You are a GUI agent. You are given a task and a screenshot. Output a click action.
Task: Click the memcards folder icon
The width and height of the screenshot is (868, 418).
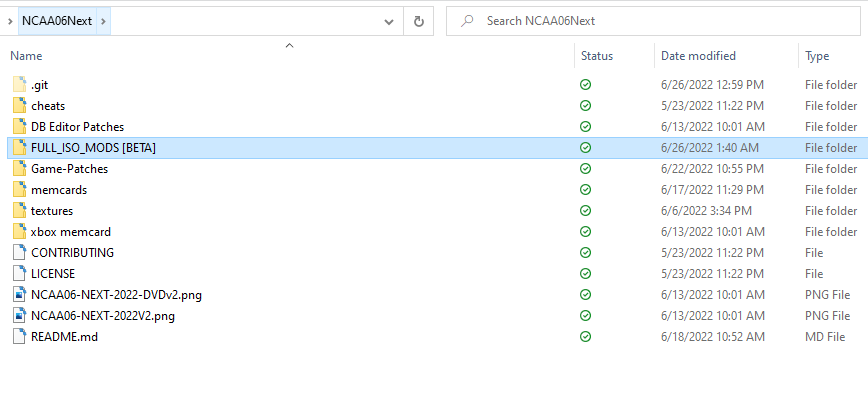coord(19,190)
